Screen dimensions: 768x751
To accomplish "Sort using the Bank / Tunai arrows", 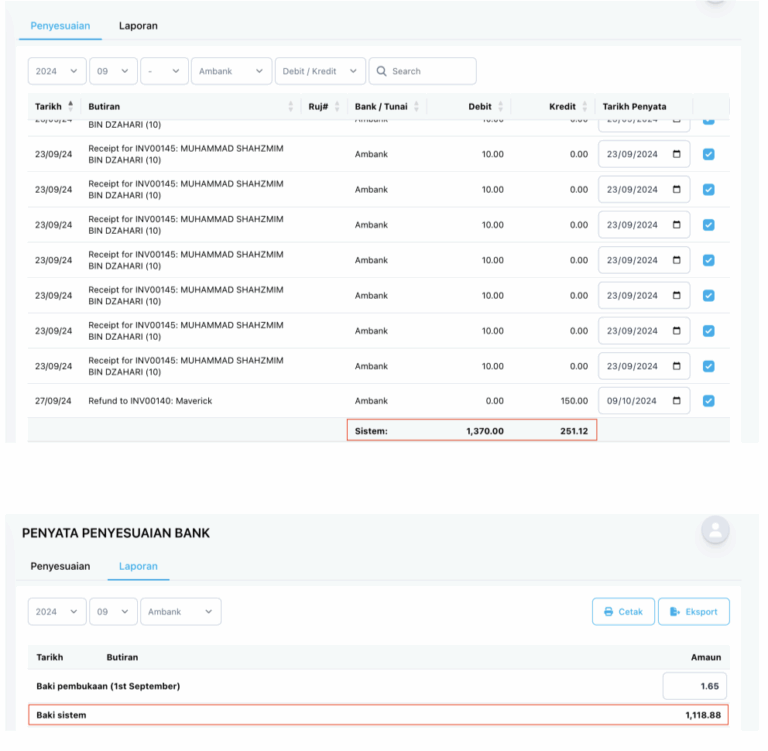I will (416, 106).
